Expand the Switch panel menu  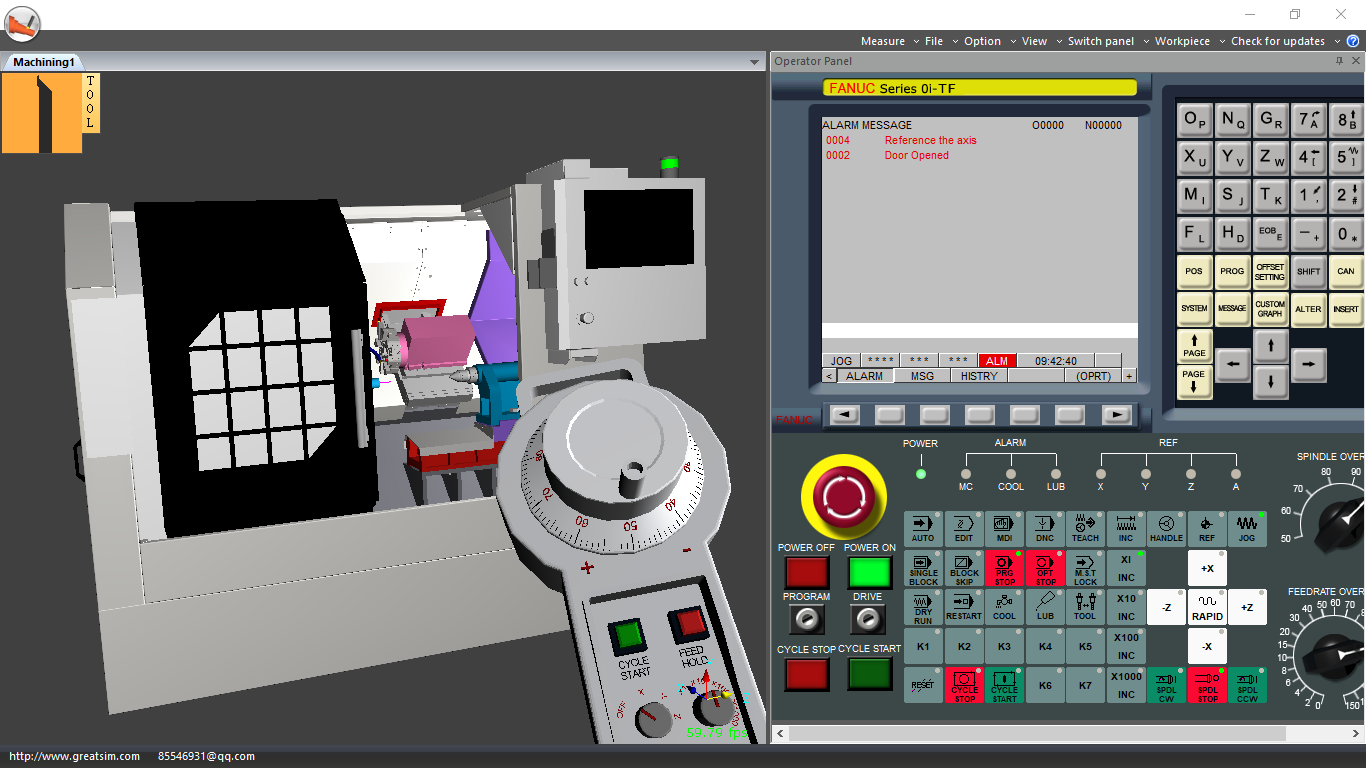tap(1100, 41)
